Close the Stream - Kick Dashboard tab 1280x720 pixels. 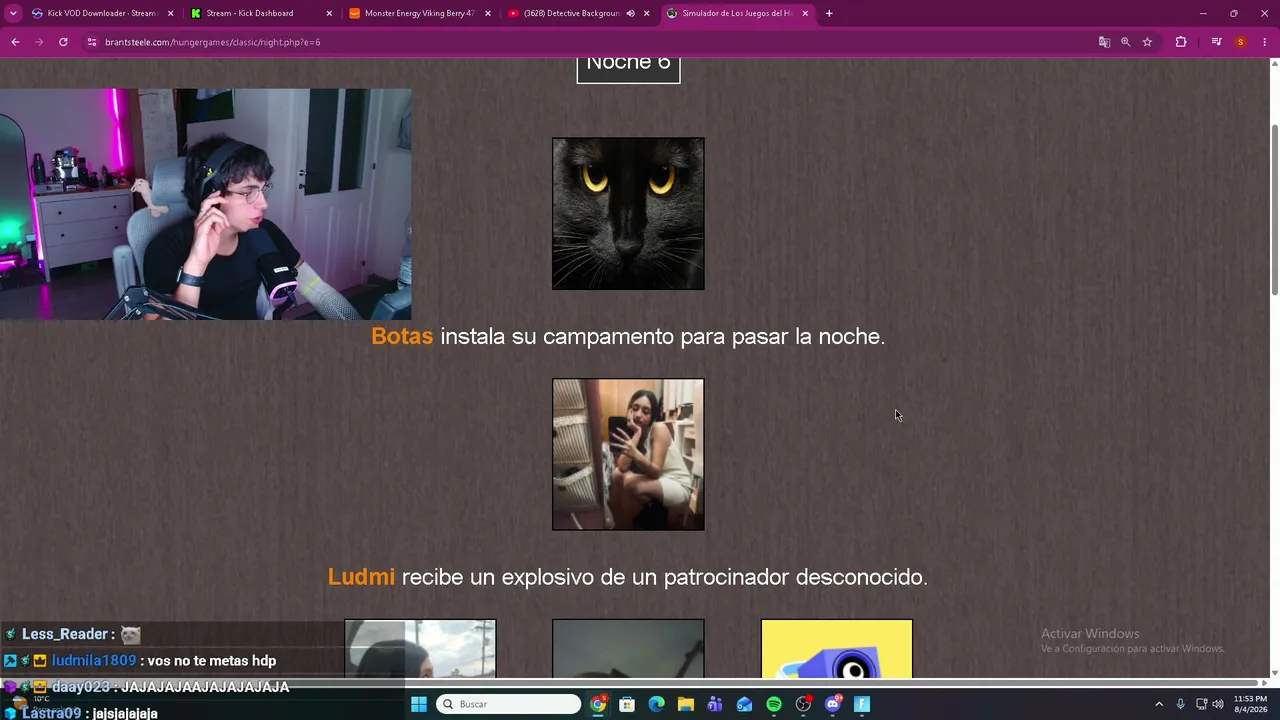click(329, 13)
